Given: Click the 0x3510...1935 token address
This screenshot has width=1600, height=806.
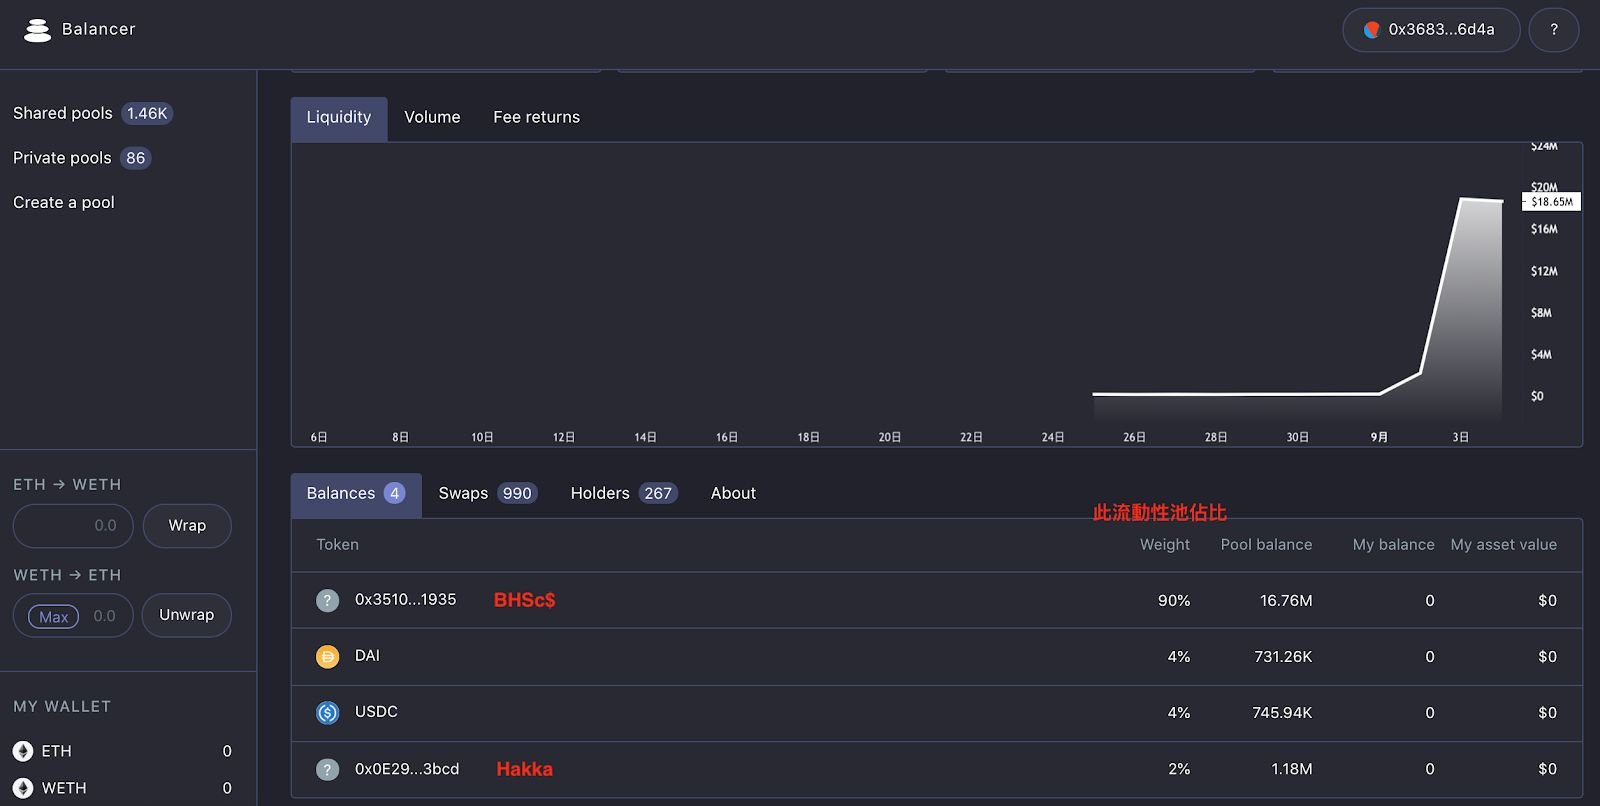Looking at the screenshot, I should click(x=405, y=600).
